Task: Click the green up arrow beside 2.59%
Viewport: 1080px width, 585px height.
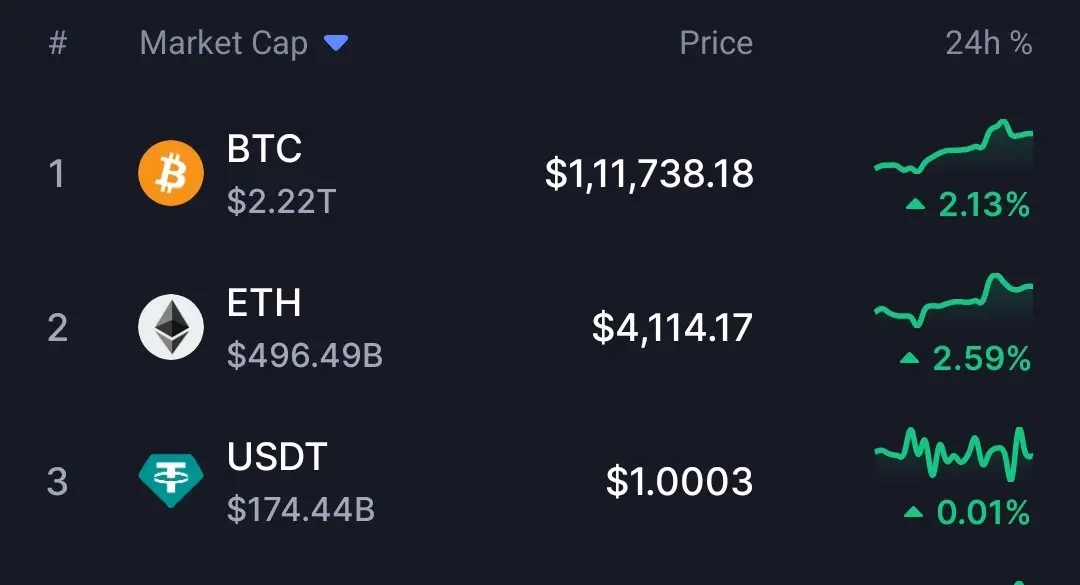Action: pos(910,358)
